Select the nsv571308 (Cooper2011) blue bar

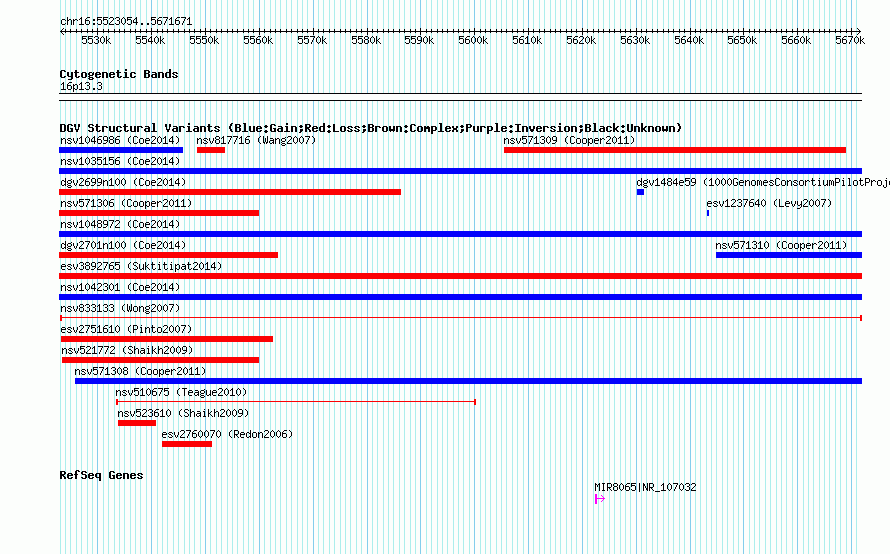point(468,381)
